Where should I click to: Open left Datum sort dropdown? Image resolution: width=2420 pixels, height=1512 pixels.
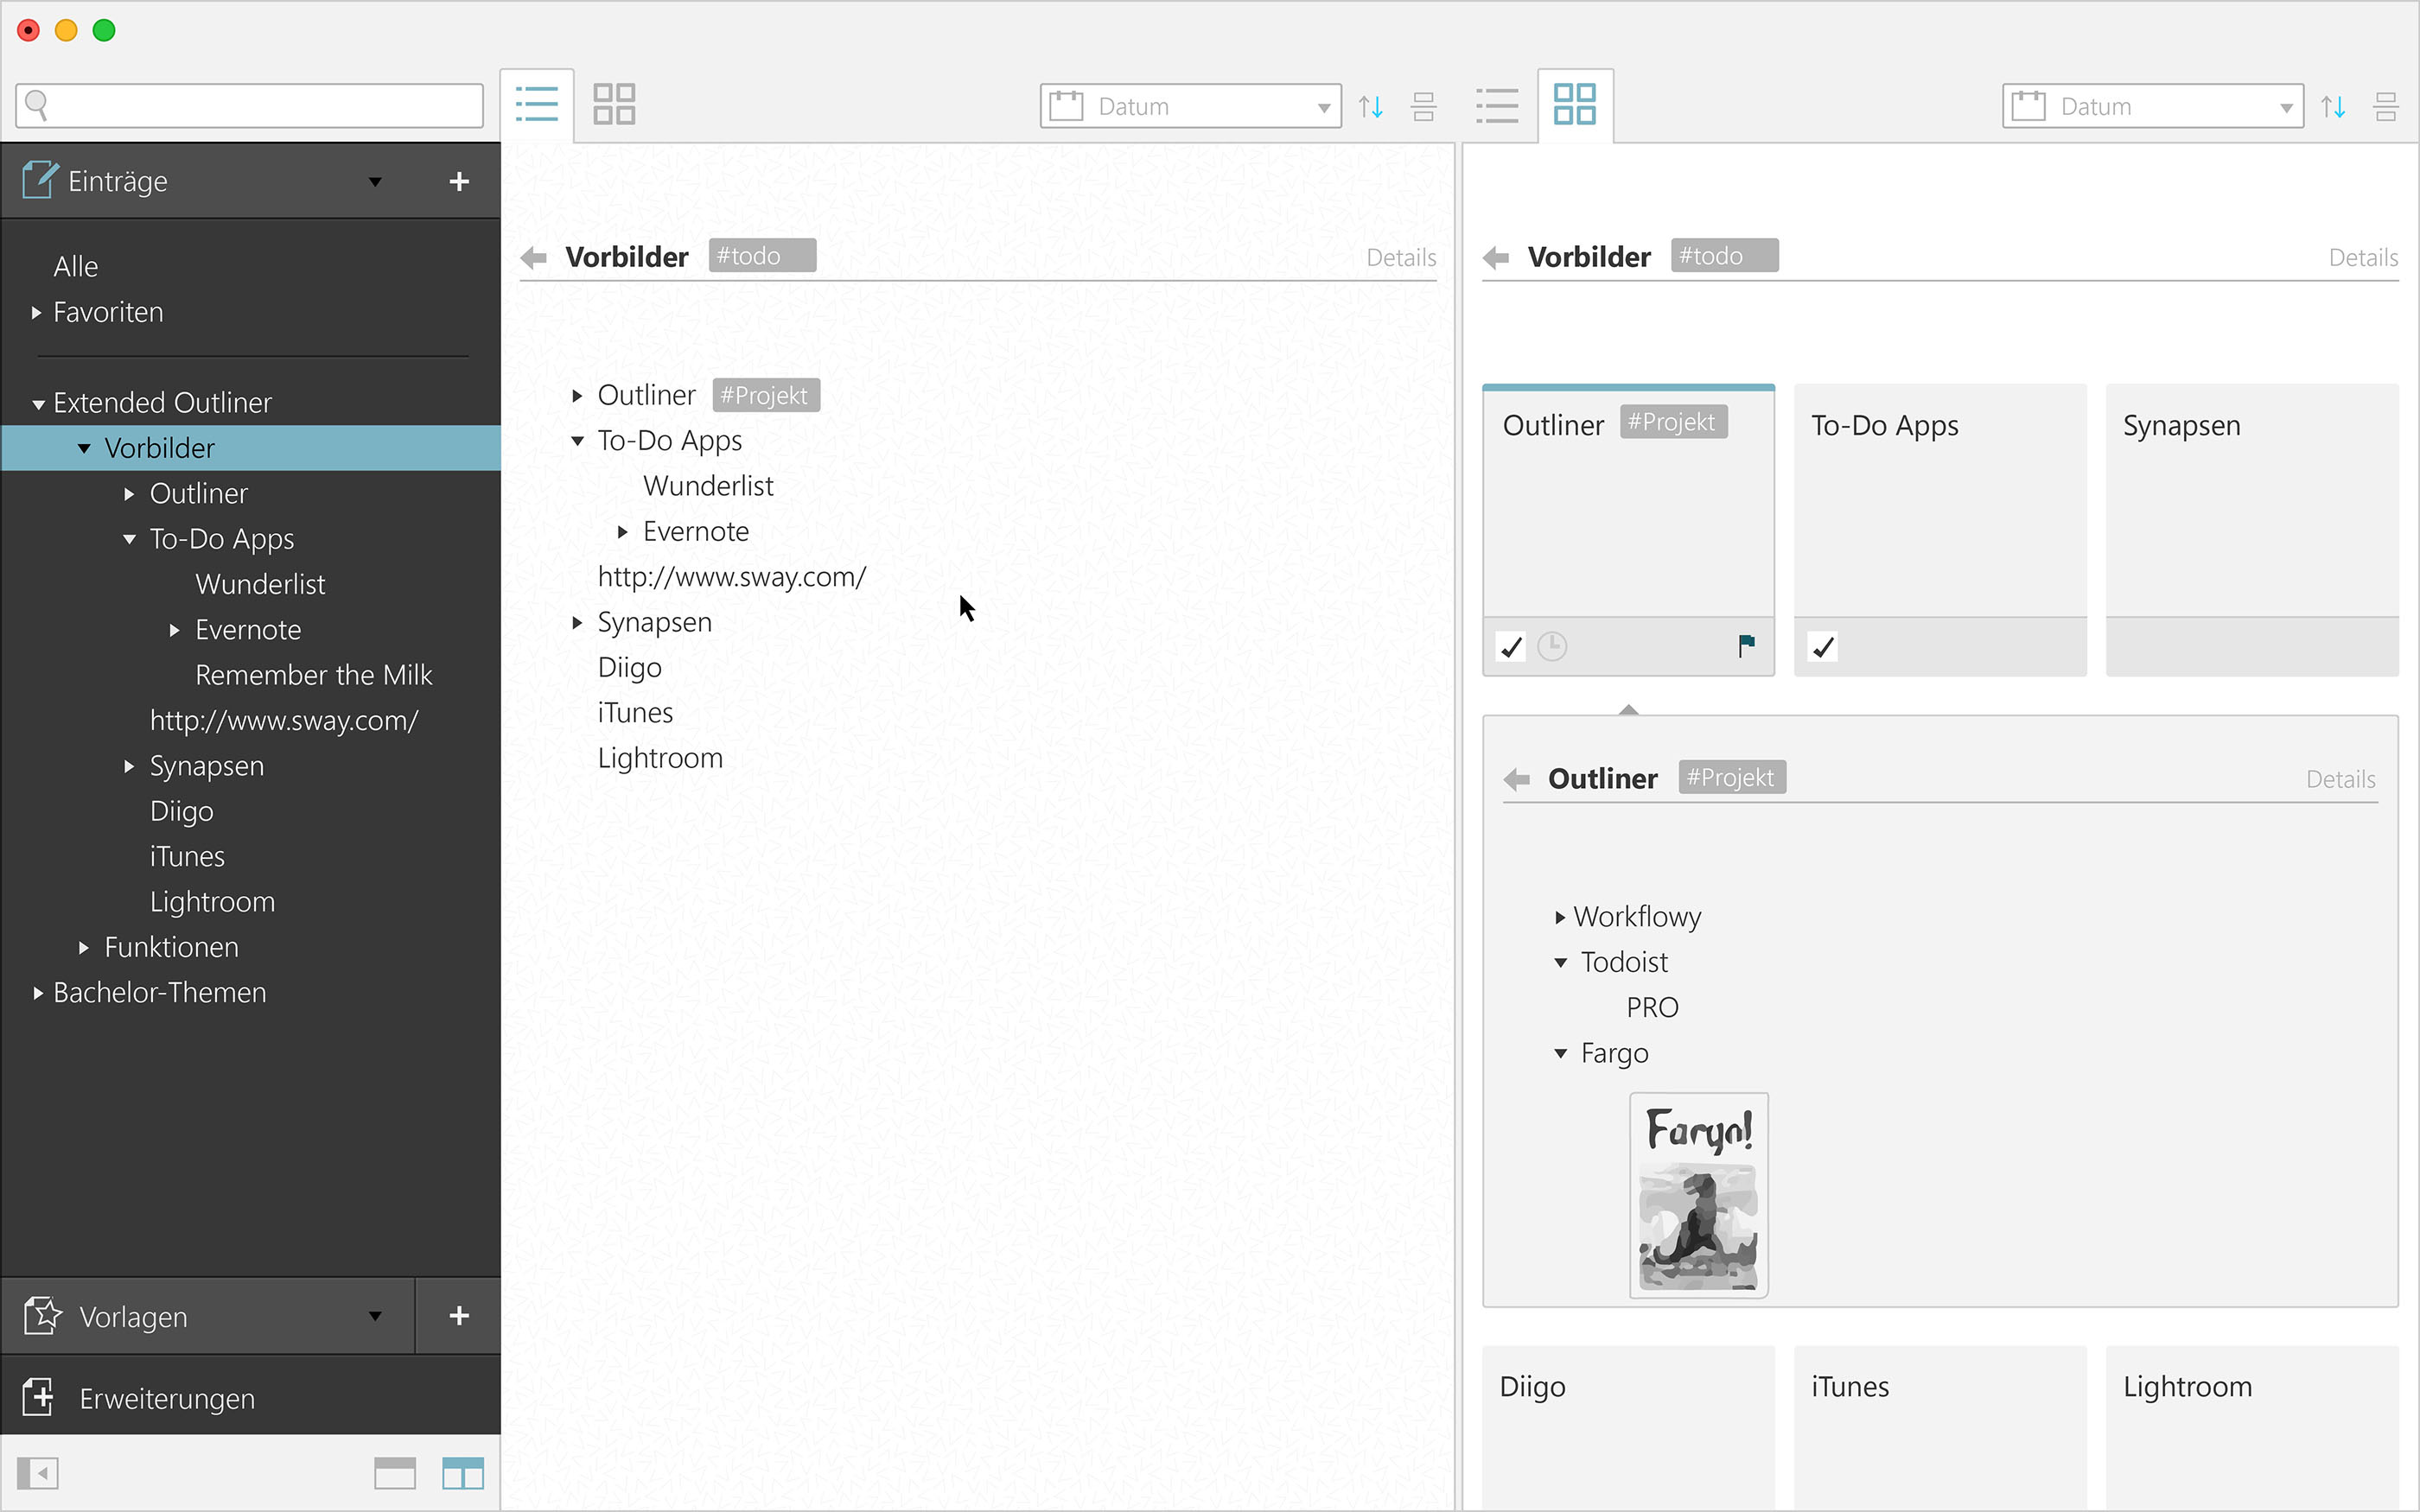pyautogui.click(x=1190, y=106)
